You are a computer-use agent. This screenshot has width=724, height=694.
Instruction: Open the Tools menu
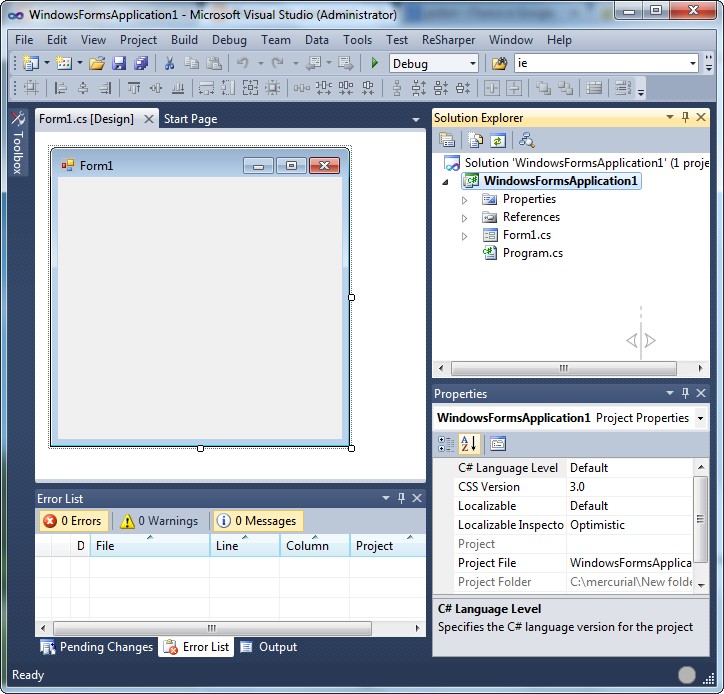coord(357,40)
